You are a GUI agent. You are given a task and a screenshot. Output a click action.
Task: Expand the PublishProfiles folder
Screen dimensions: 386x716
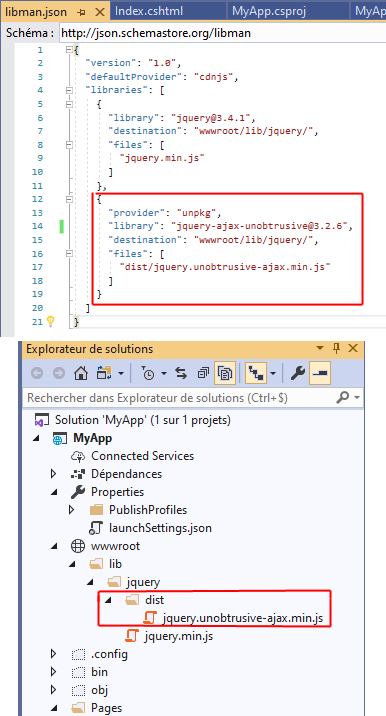71,510
